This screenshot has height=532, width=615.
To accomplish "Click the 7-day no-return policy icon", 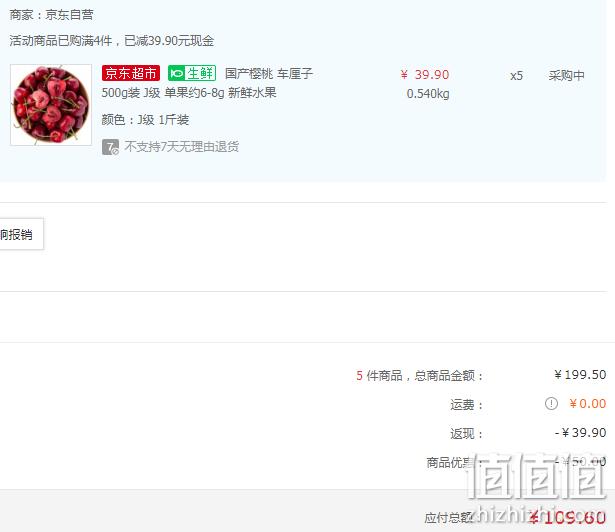I will point(110,147).
